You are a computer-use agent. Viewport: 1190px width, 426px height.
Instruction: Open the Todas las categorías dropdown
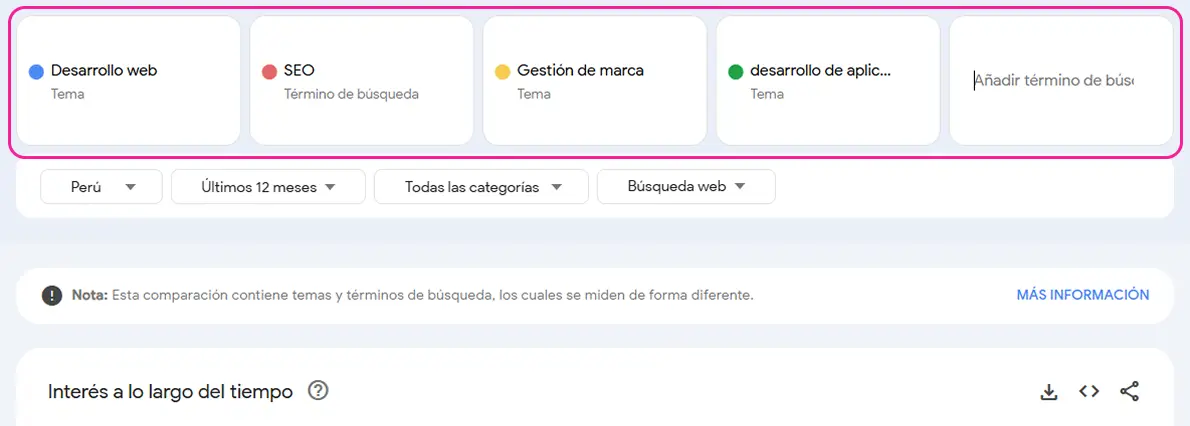point(481,187)
